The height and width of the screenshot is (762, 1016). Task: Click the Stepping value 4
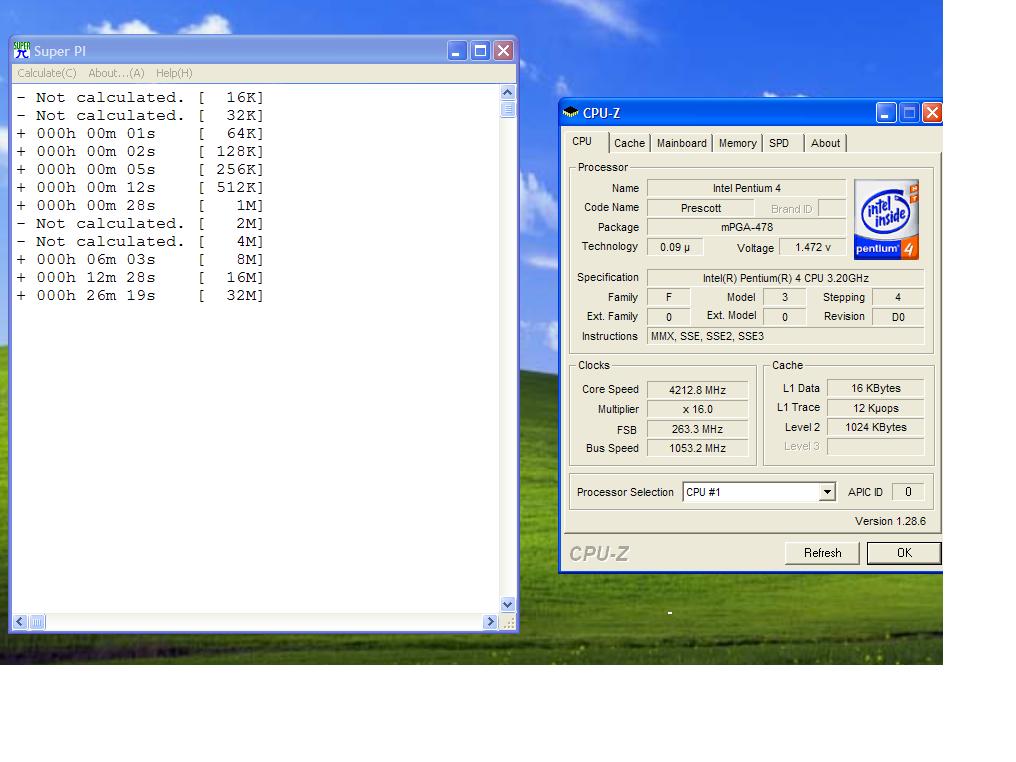pos(898,297)
